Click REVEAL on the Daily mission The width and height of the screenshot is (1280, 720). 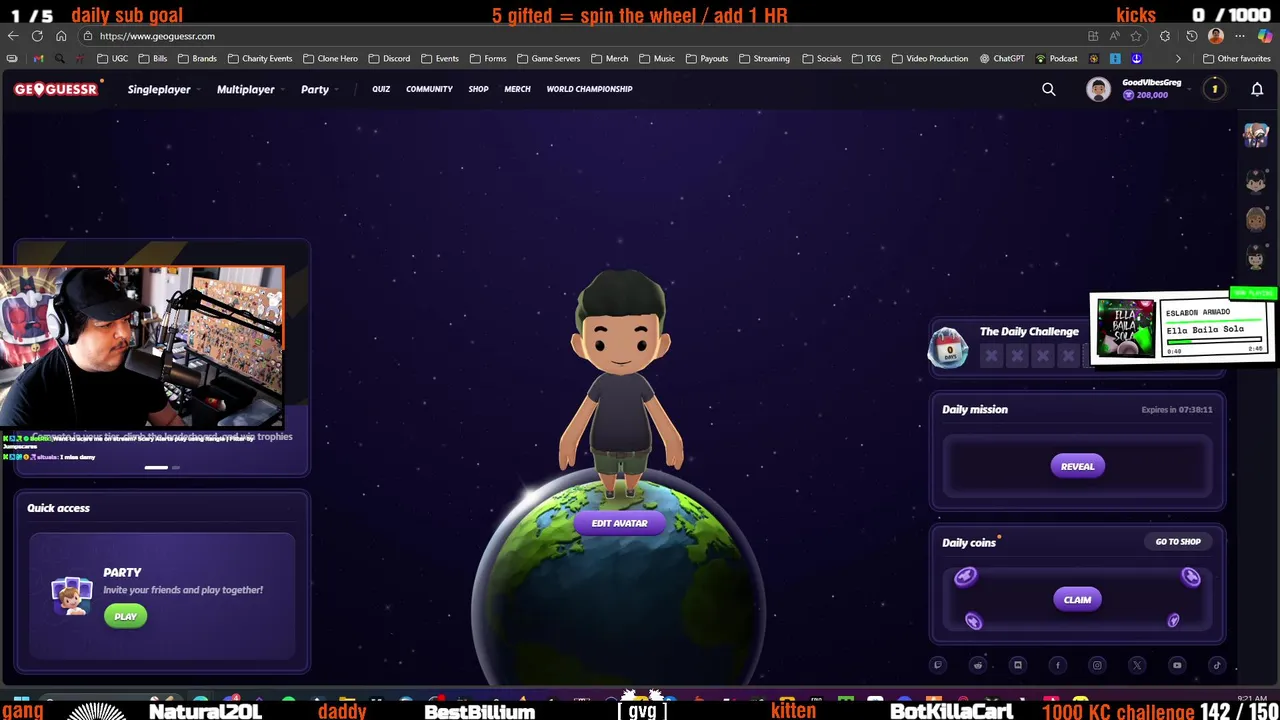1077,466
